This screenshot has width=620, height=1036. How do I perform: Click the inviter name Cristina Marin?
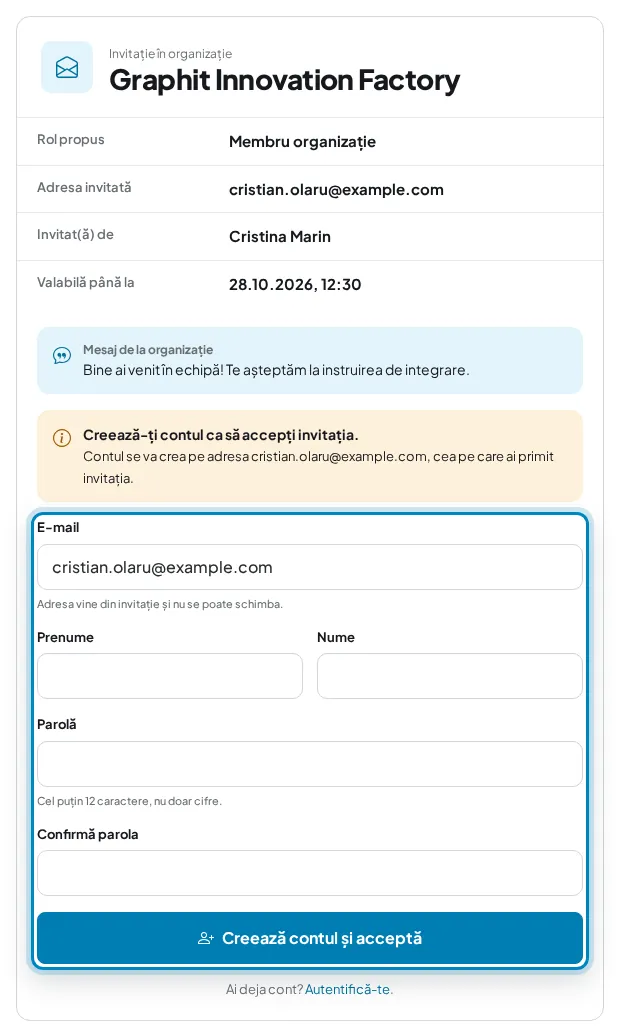(280, 237)
